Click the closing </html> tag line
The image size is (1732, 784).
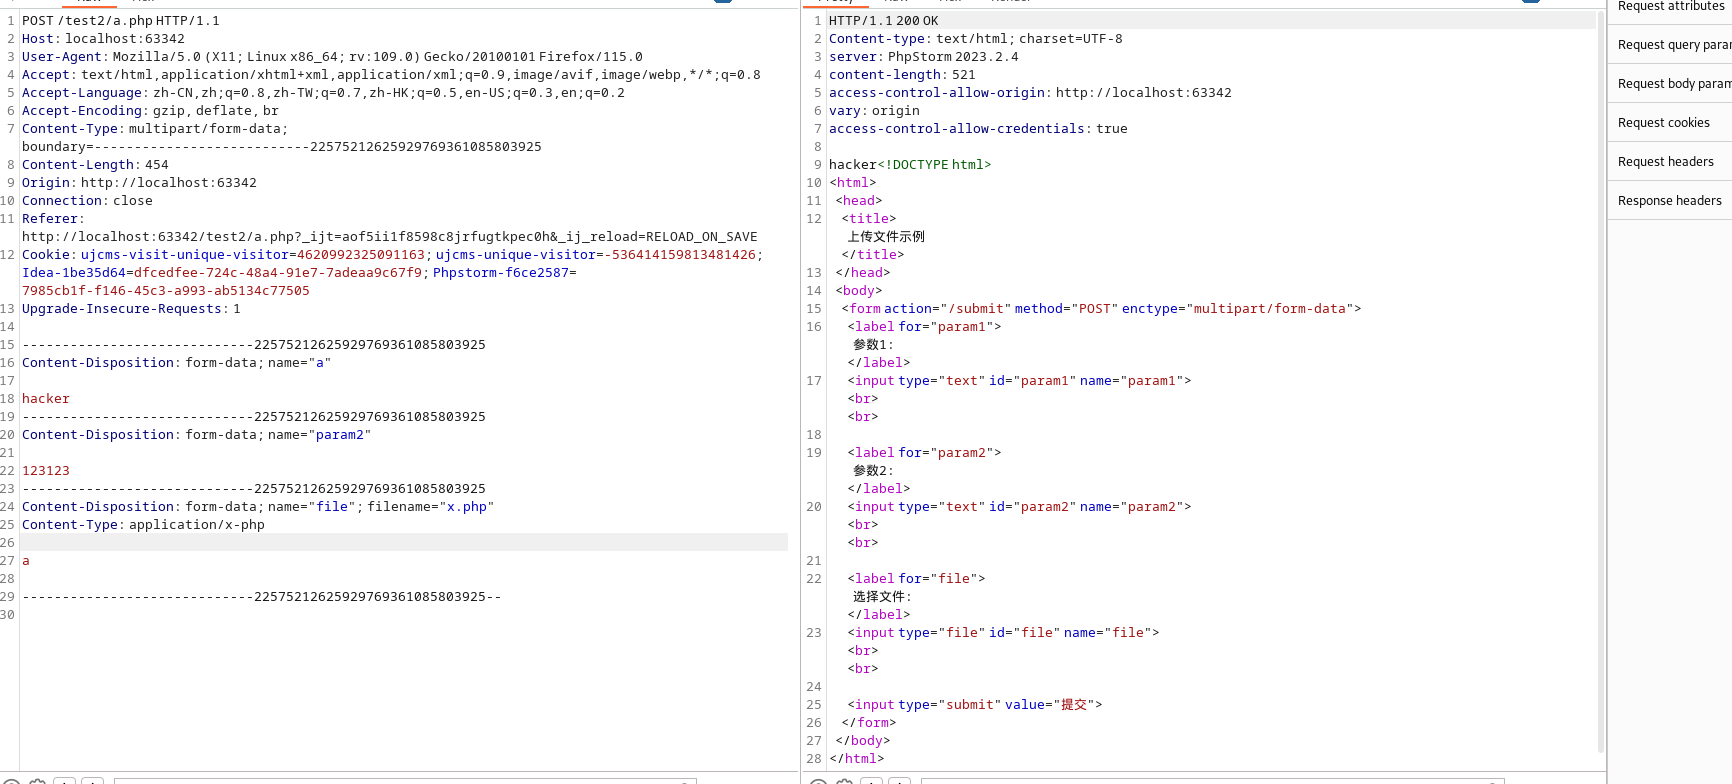click(x=857, y=759)
